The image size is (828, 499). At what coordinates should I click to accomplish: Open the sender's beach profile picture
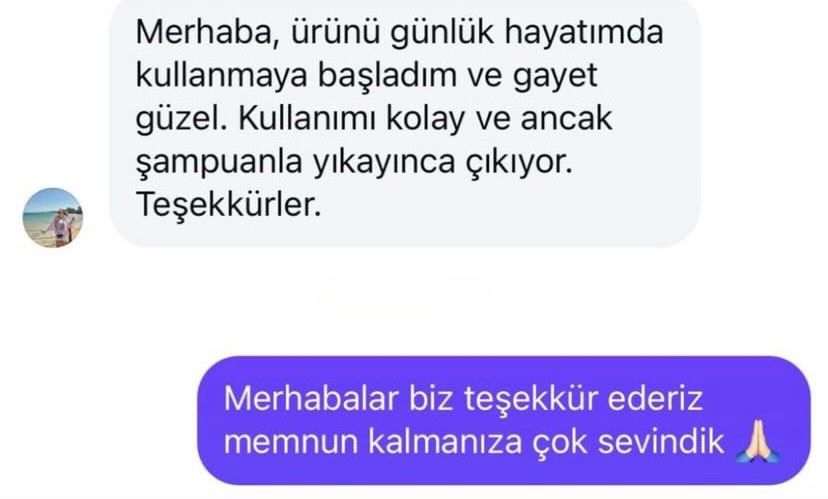point(53,218)
